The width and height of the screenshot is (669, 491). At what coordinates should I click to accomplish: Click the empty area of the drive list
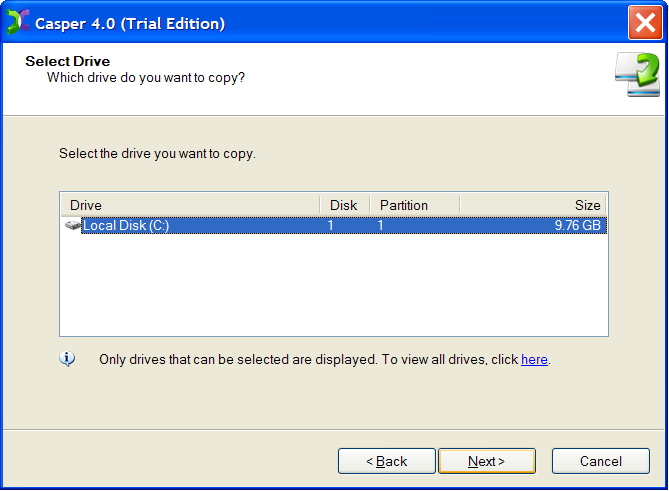coord(334,285)
